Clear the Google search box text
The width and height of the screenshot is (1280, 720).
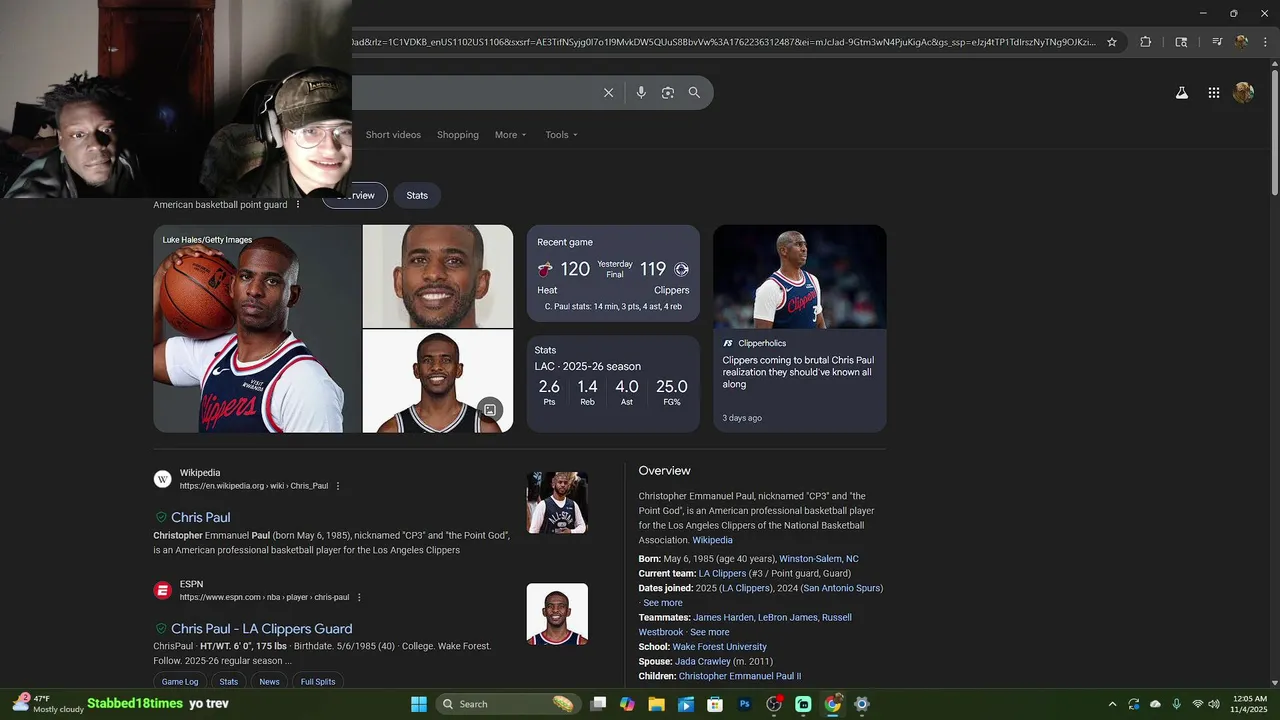tap(608, 93)
